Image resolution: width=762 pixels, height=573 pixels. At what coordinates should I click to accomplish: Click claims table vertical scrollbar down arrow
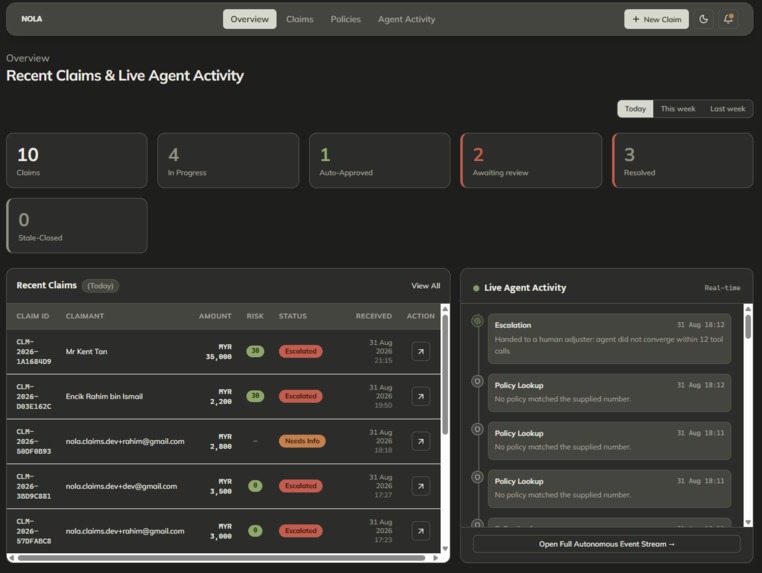(x=445, y=549)
